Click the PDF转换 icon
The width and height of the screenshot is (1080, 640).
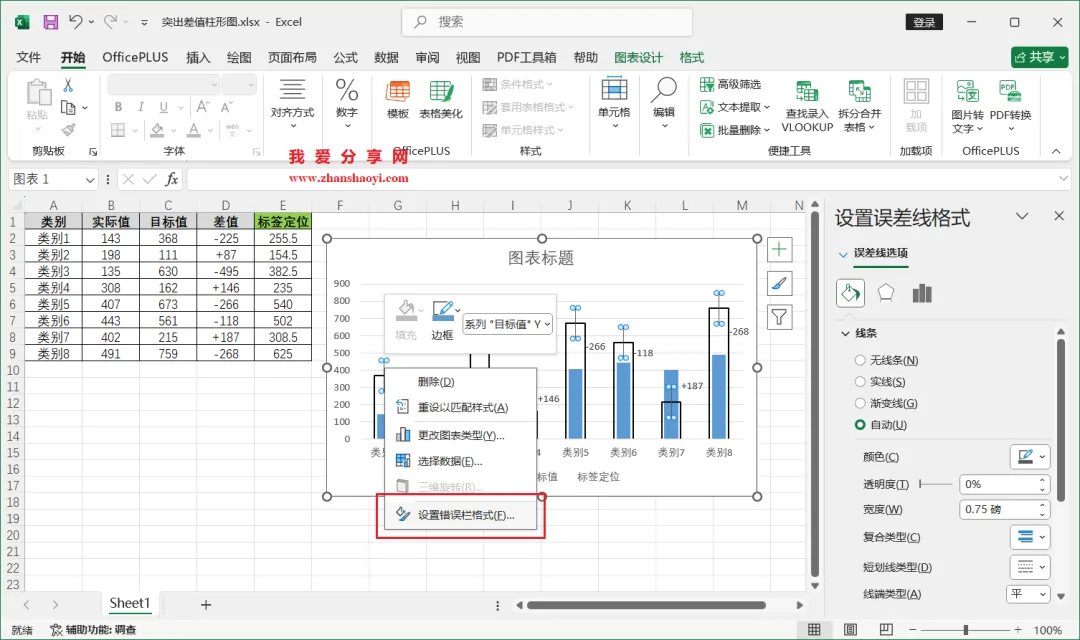(x=1010, y=92)
